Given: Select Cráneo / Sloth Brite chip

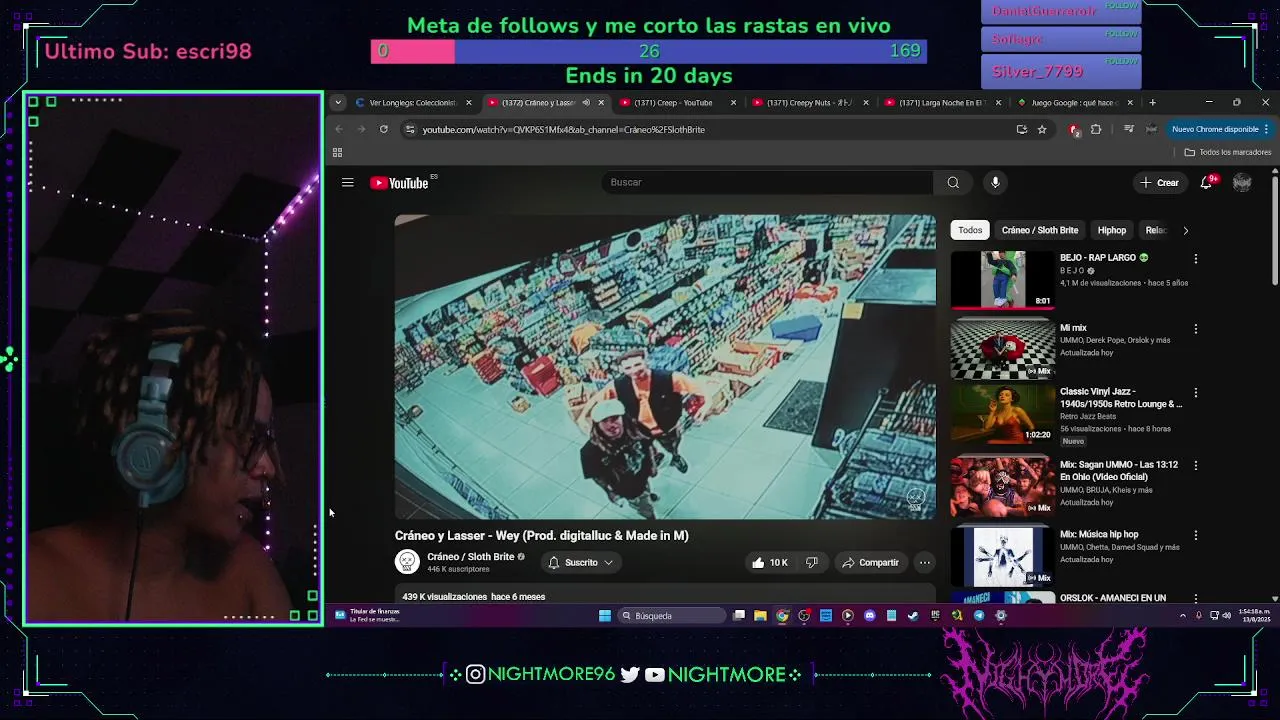Looking at the screenshot, I should pyautogui.click(x=1040, y=230).
